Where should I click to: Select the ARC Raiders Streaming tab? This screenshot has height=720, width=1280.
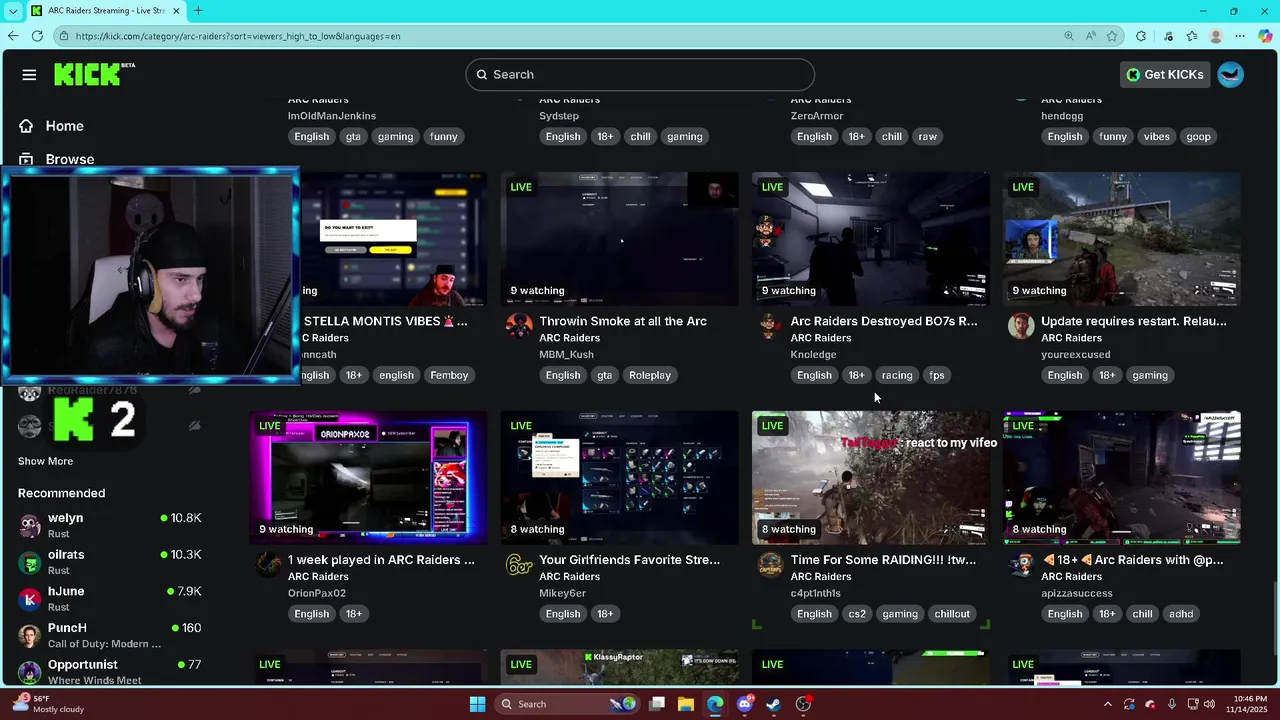106,11
